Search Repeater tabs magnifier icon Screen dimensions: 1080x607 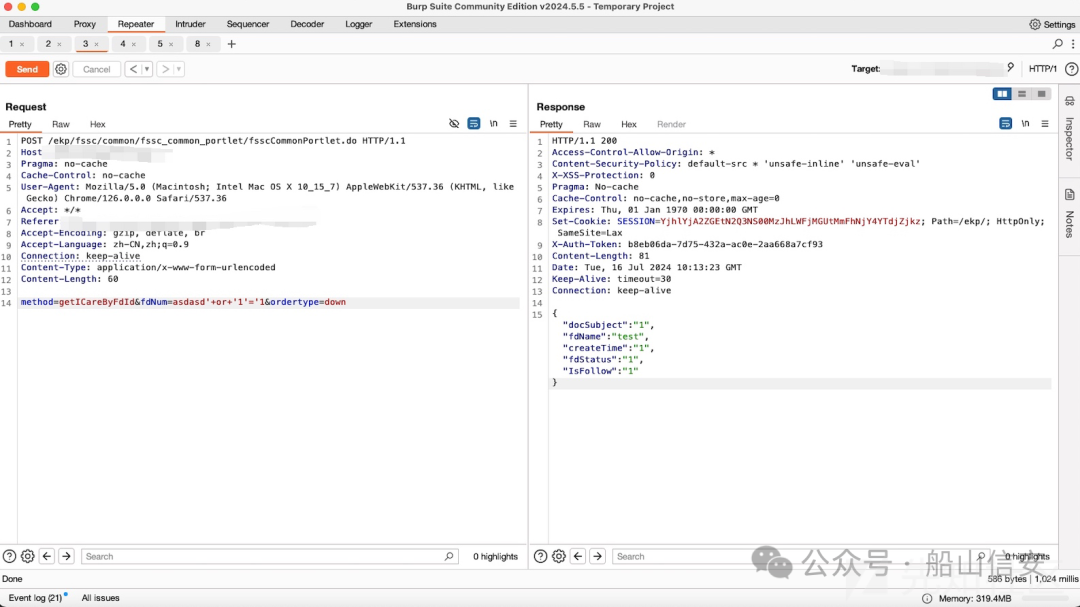pos(1057,44)
